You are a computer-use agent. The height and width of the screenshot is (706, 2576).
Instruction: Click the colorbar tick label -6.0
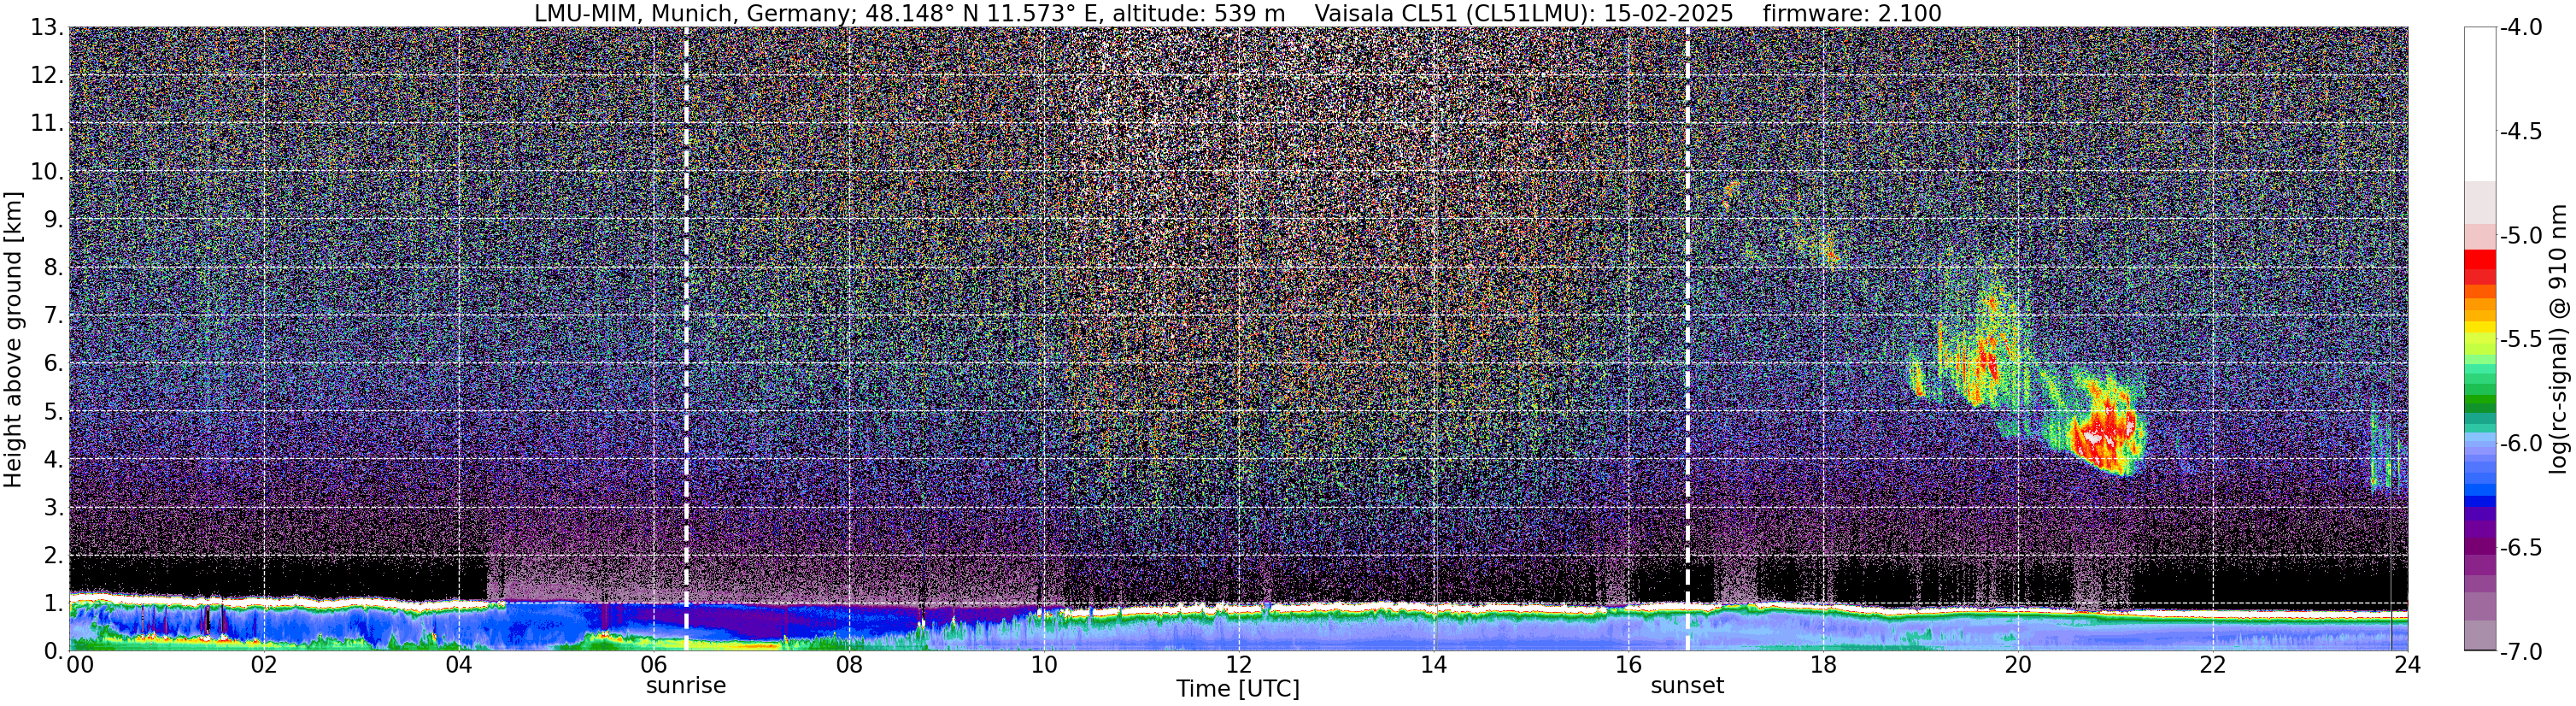click(2520, 444)
